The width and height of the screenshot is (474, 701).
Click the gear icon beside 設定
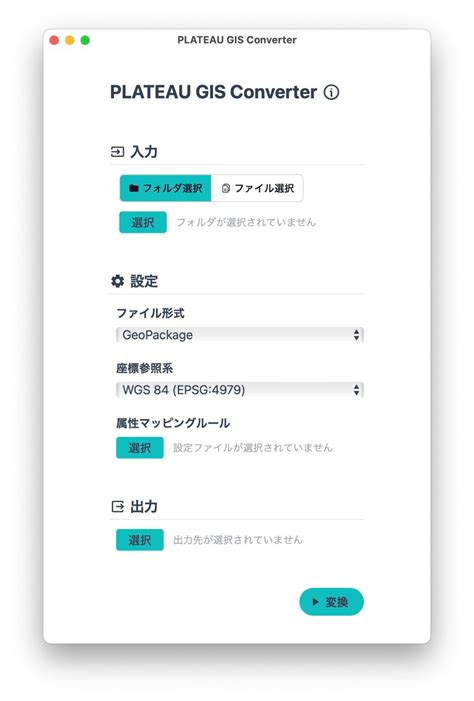(117, 281)
